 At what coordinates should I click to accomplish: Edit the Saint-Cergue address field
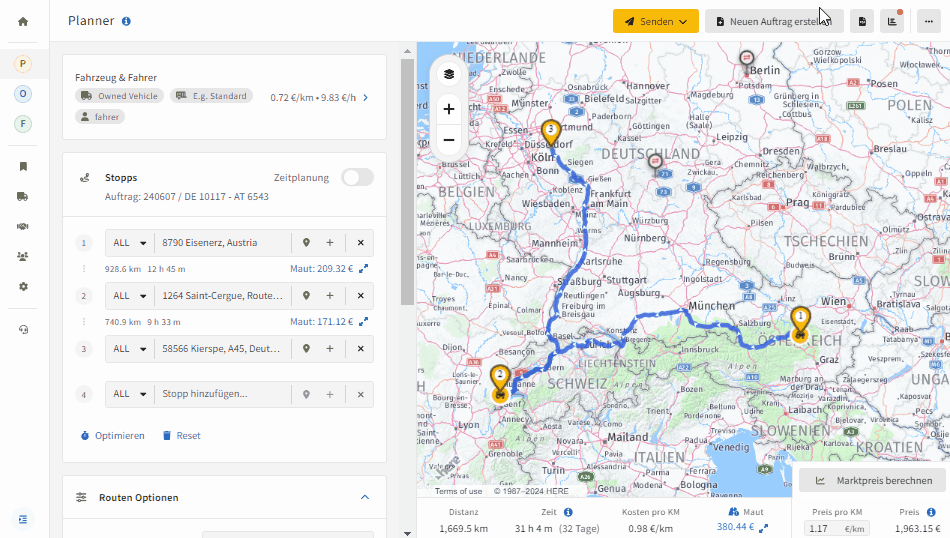pyautogui.click(x=222, y=296)
